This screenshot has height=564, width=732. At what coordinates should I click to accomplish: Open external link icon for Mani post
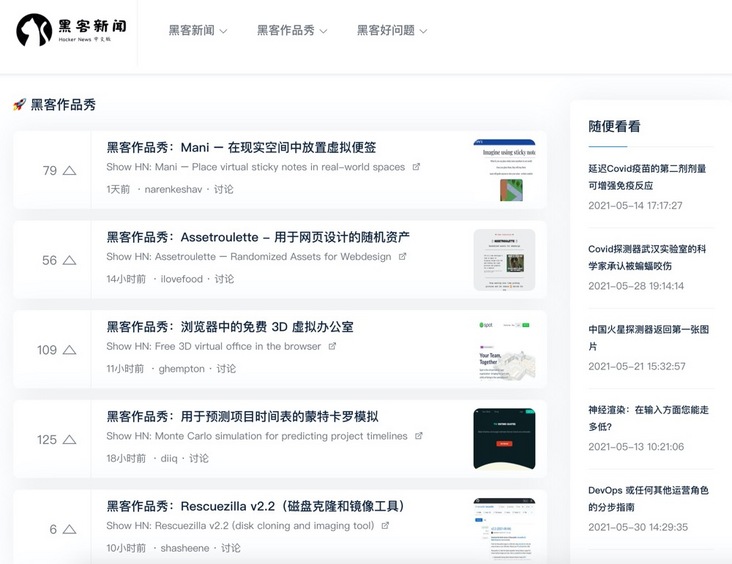pyautogui.click(x=416, y=167)
